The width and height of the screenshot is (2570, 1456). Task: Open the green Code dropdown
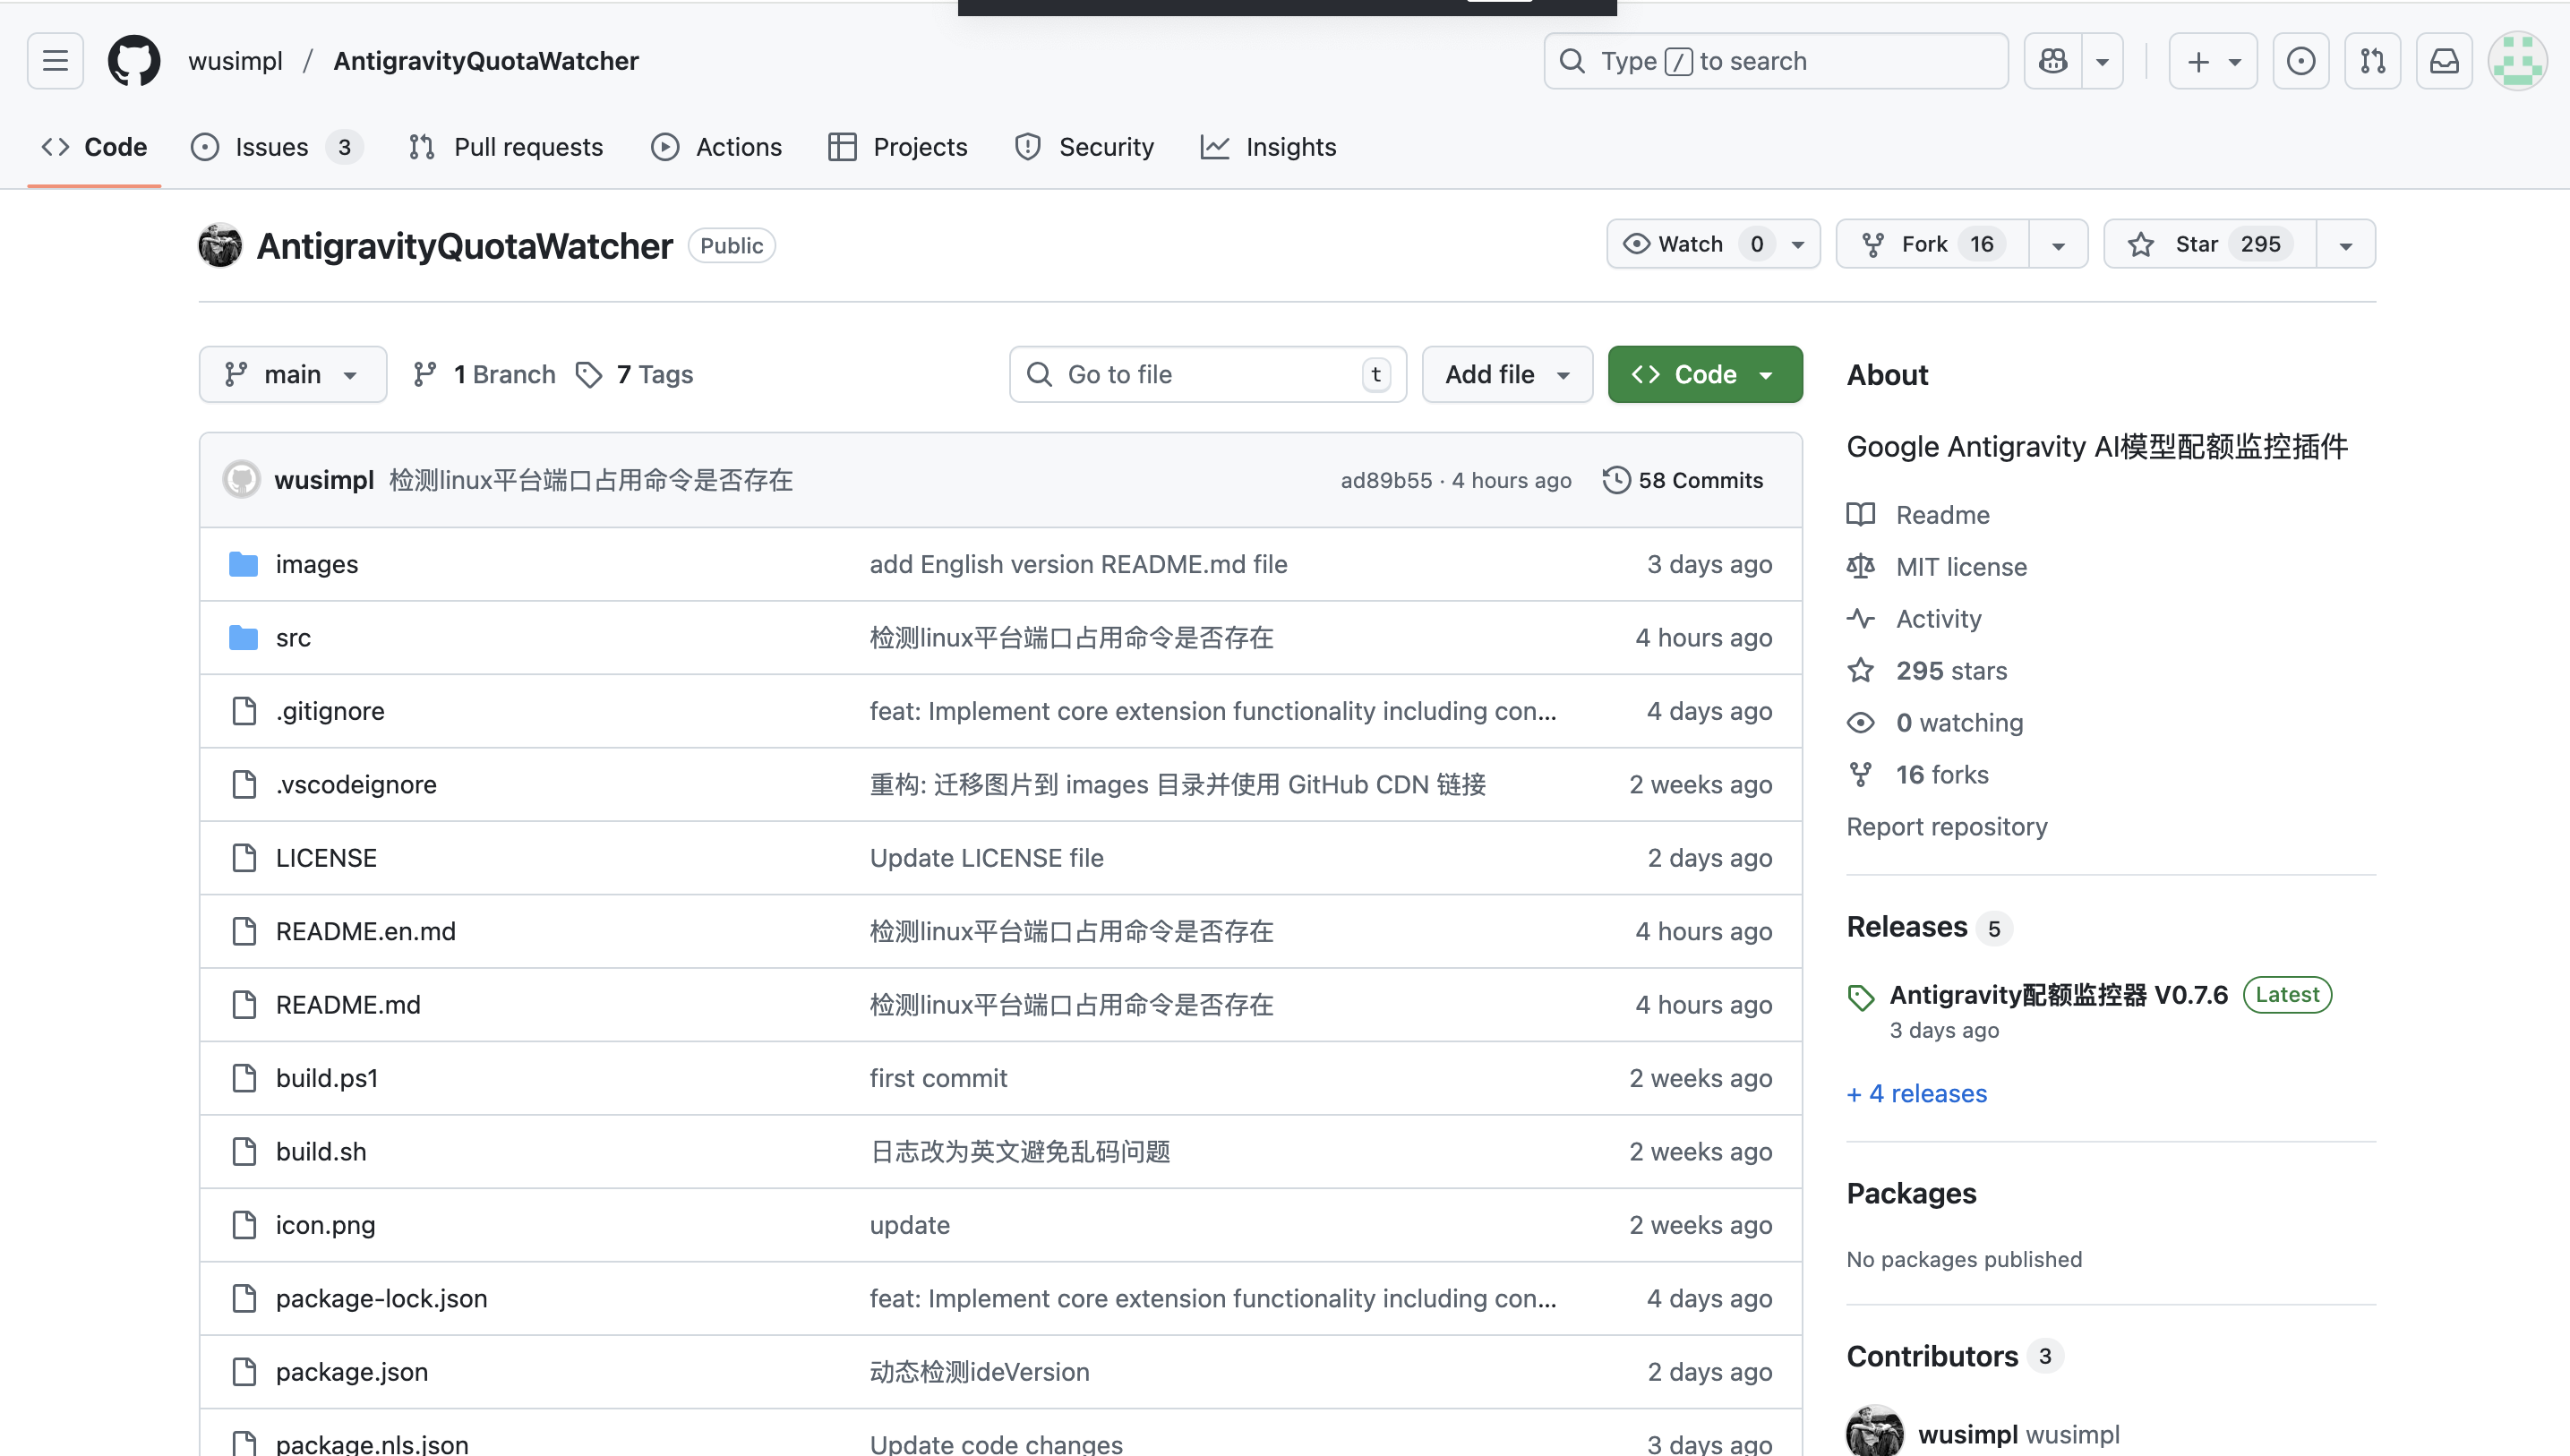point(1704,374)
